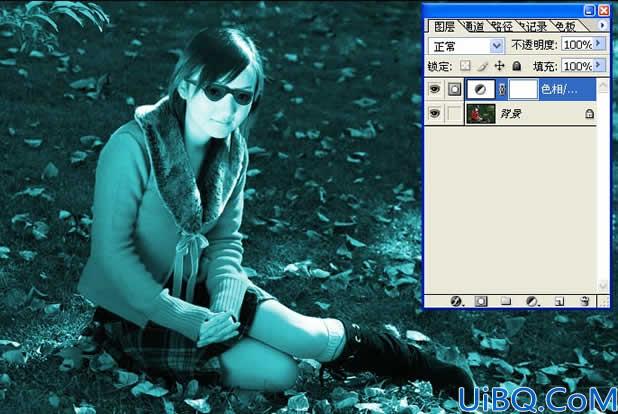Image resolution: width=618 pixels, height=414 pixels.
Task: Click the mask link chain icon on 色相 layer
Action: pyautogui.click(x=502, y=90)
